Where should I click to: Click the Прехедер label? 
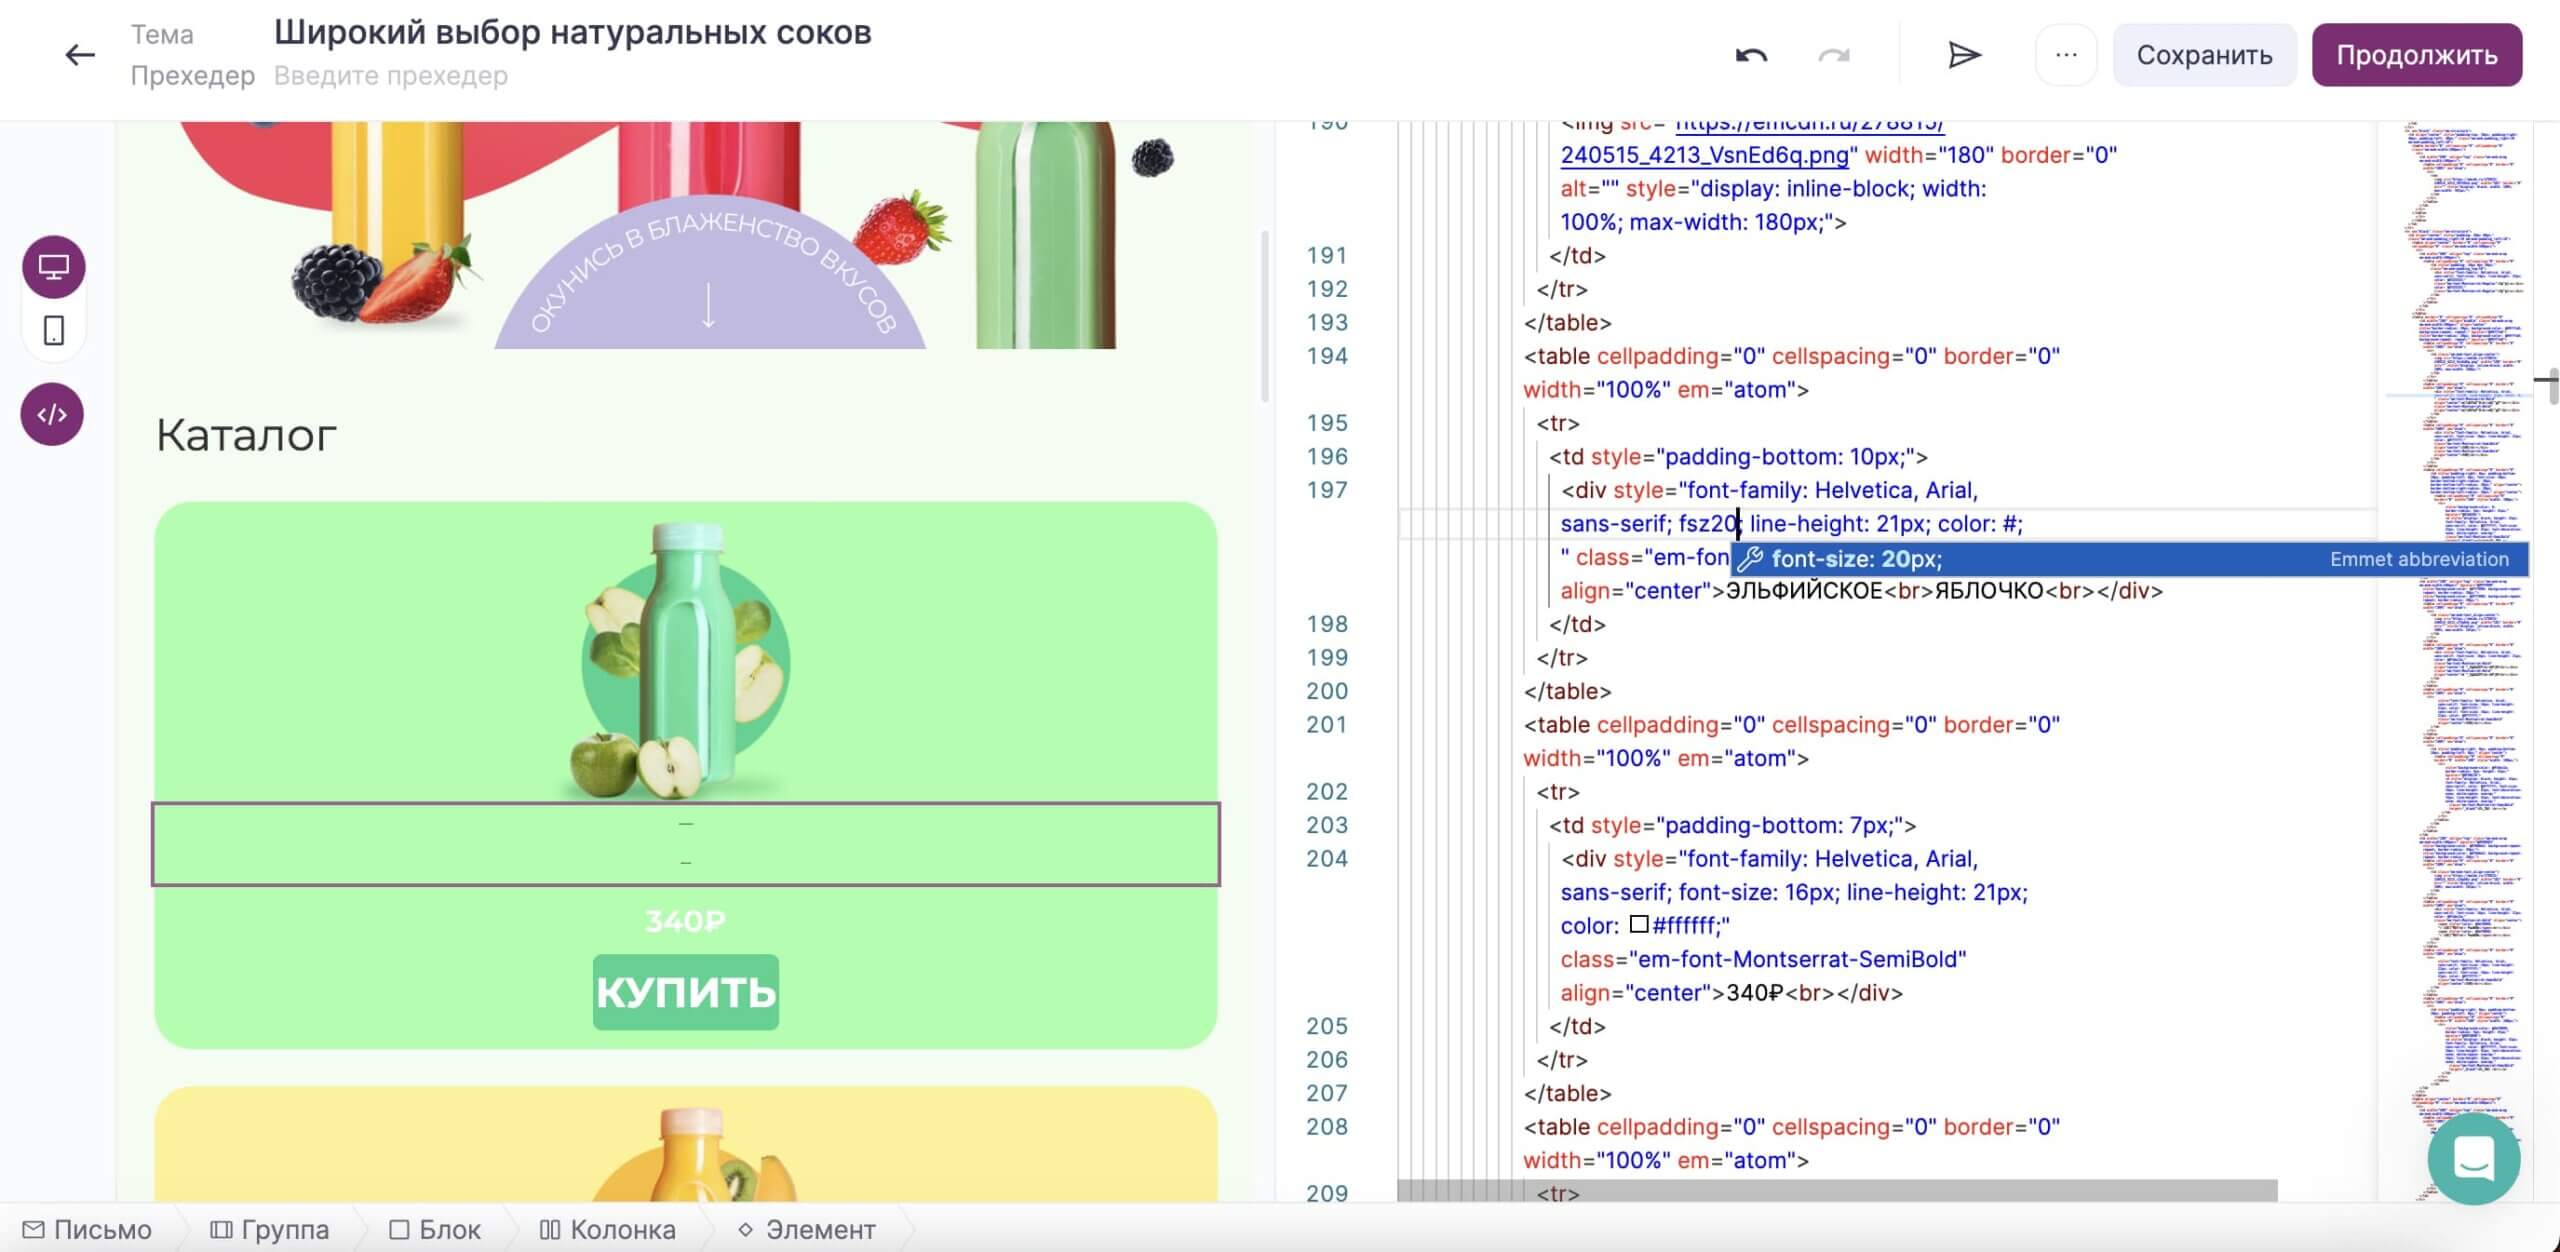tap(192, 76)
